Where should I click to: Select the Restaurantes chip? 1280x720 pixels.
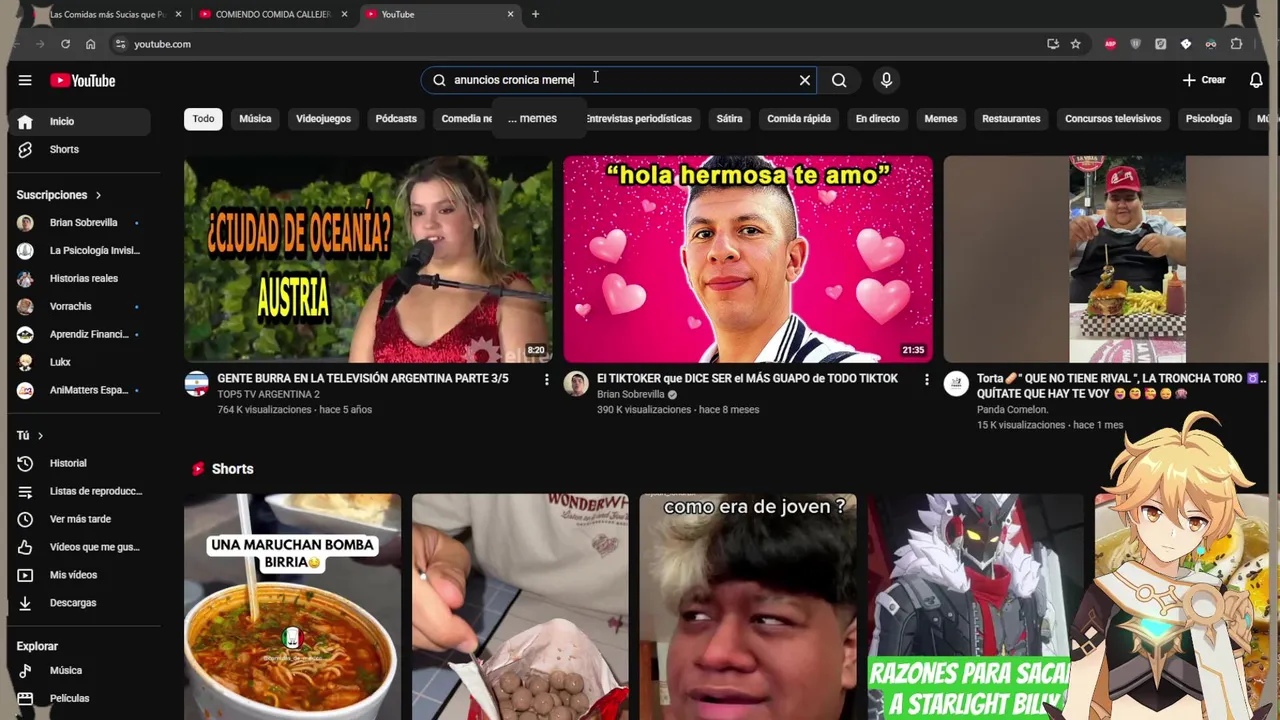click(1011, 119)
